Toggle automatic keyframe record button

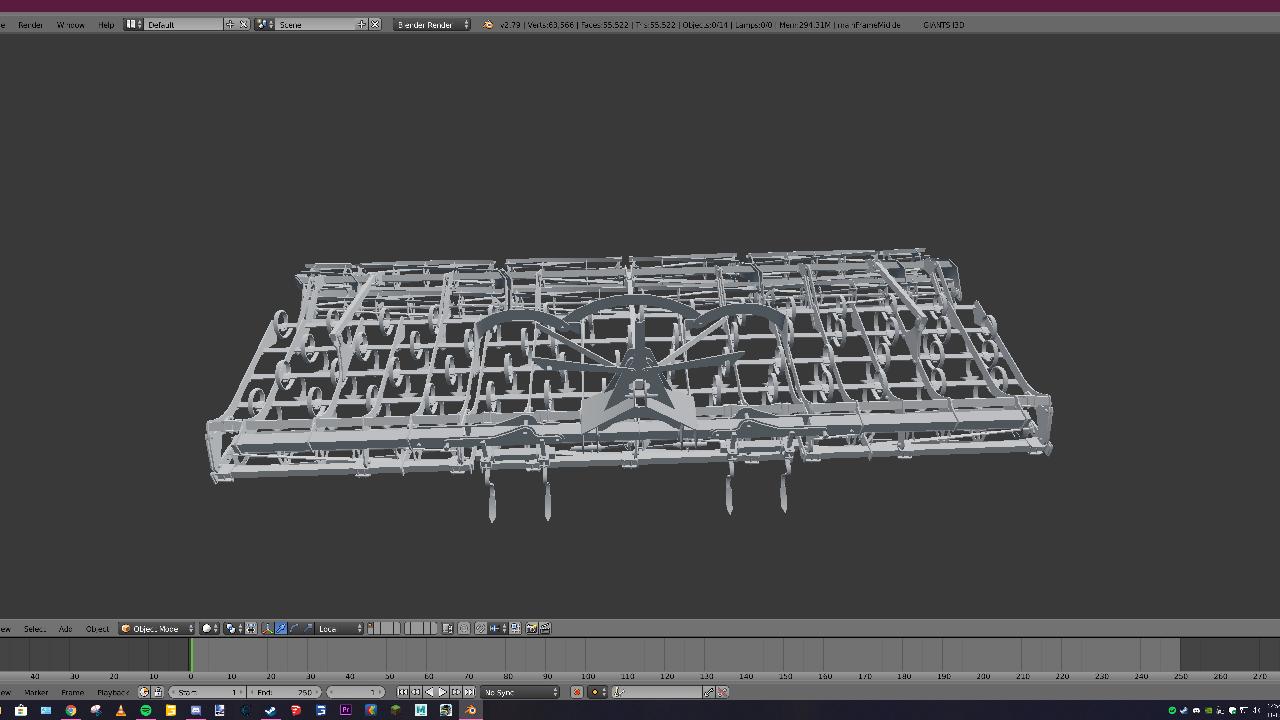coord(577,692)
